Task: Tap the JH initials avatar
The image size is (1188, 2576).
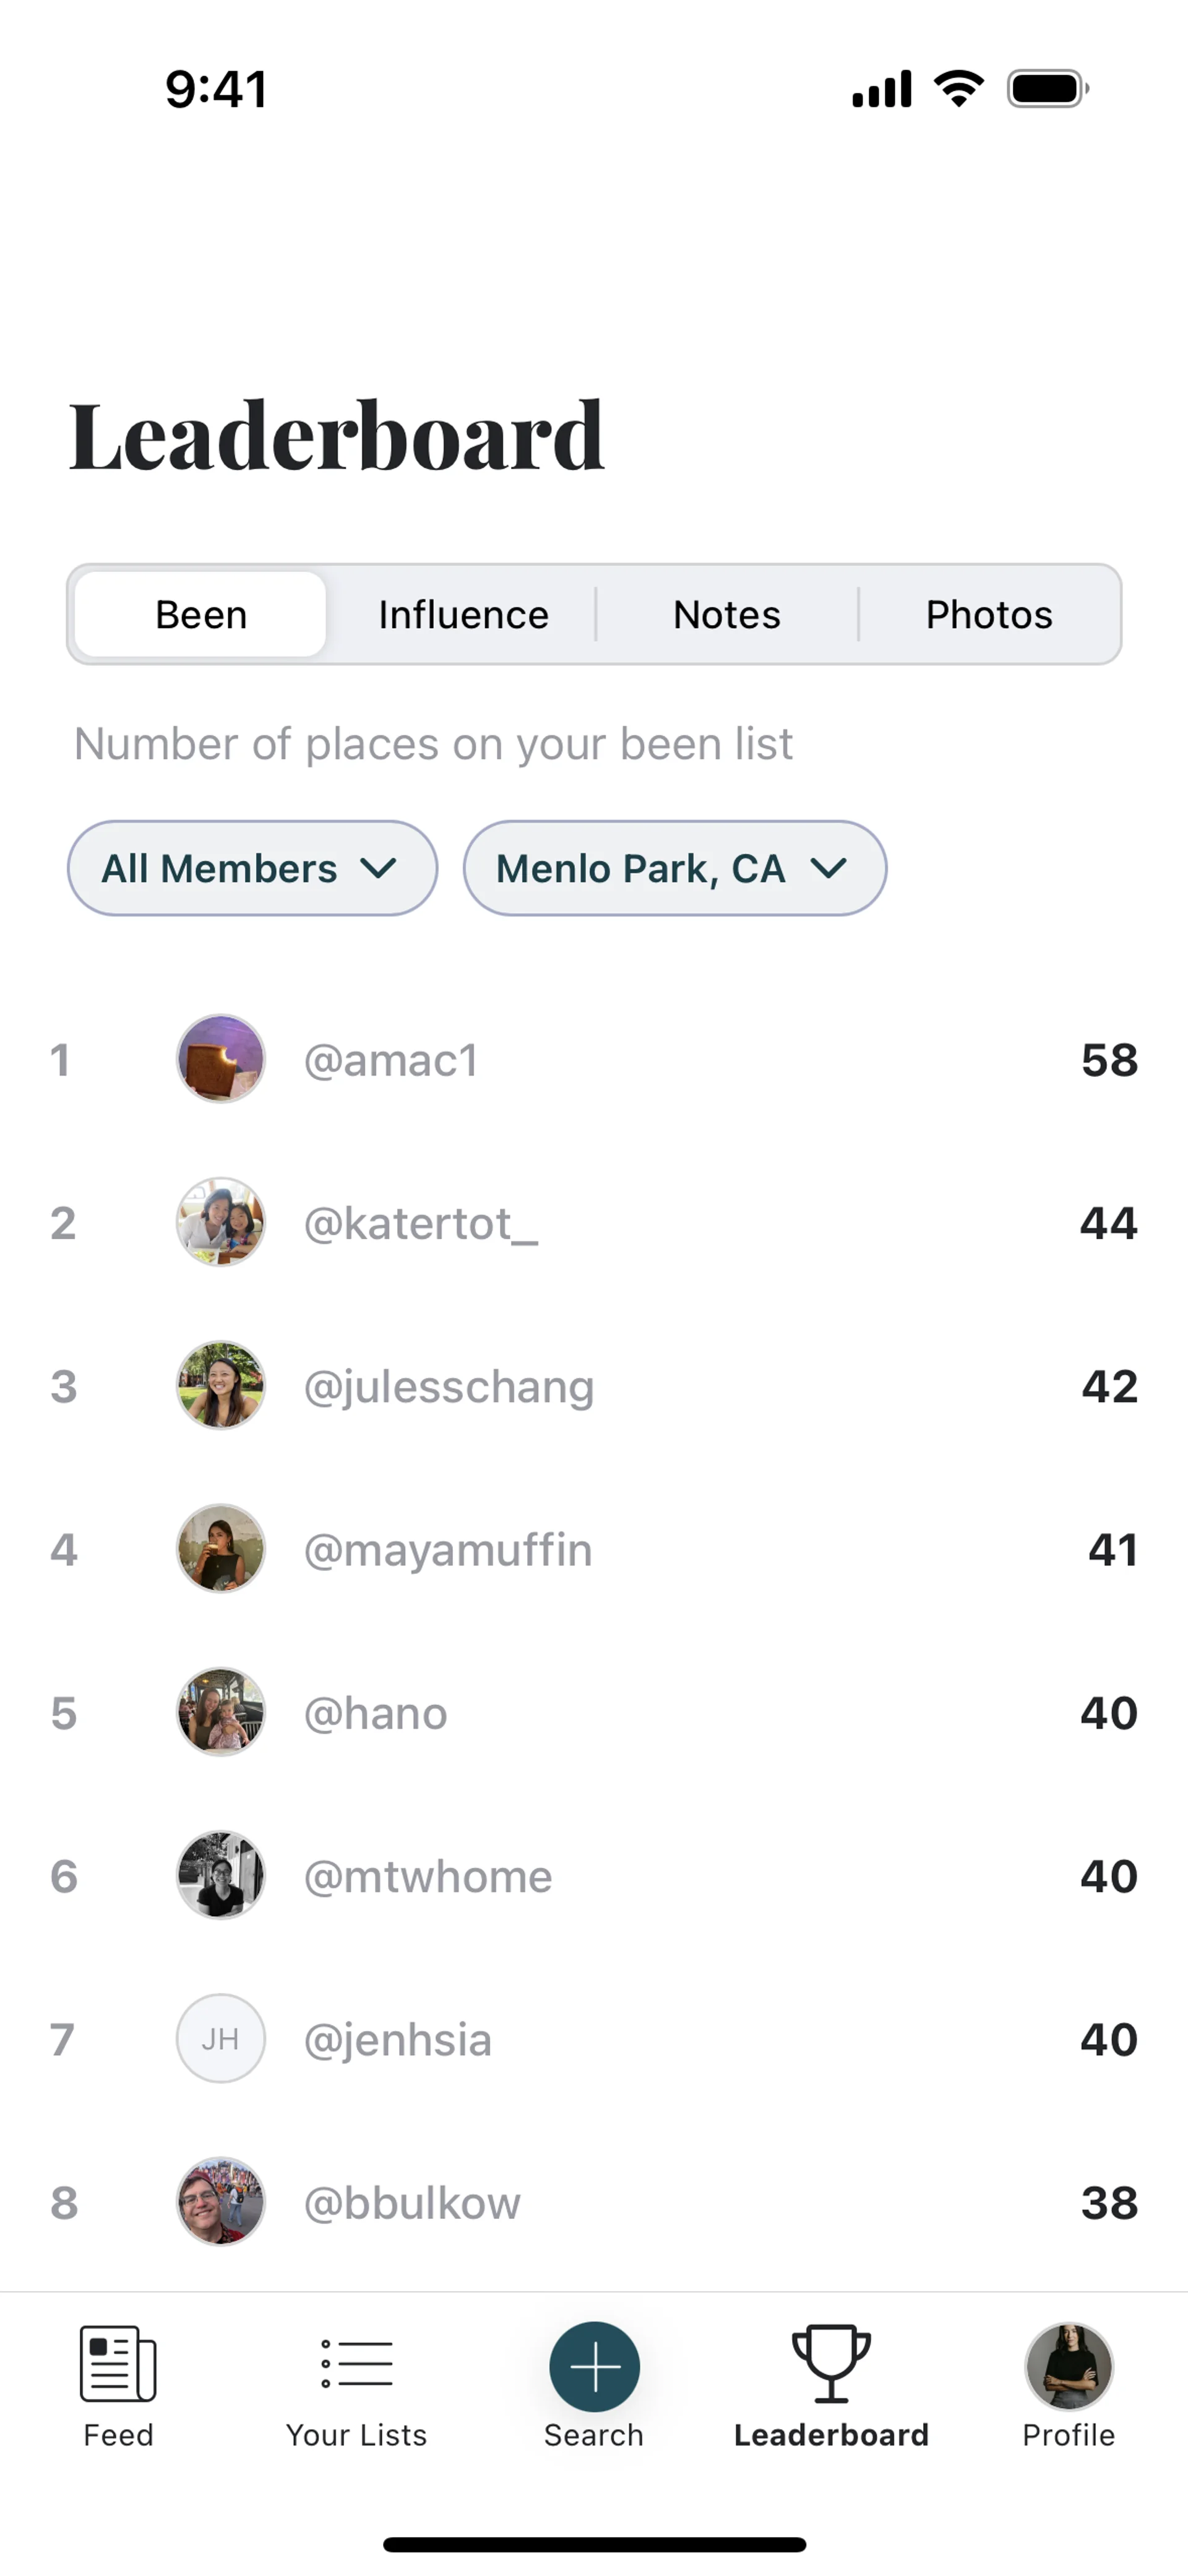Action: point(221,2039)
